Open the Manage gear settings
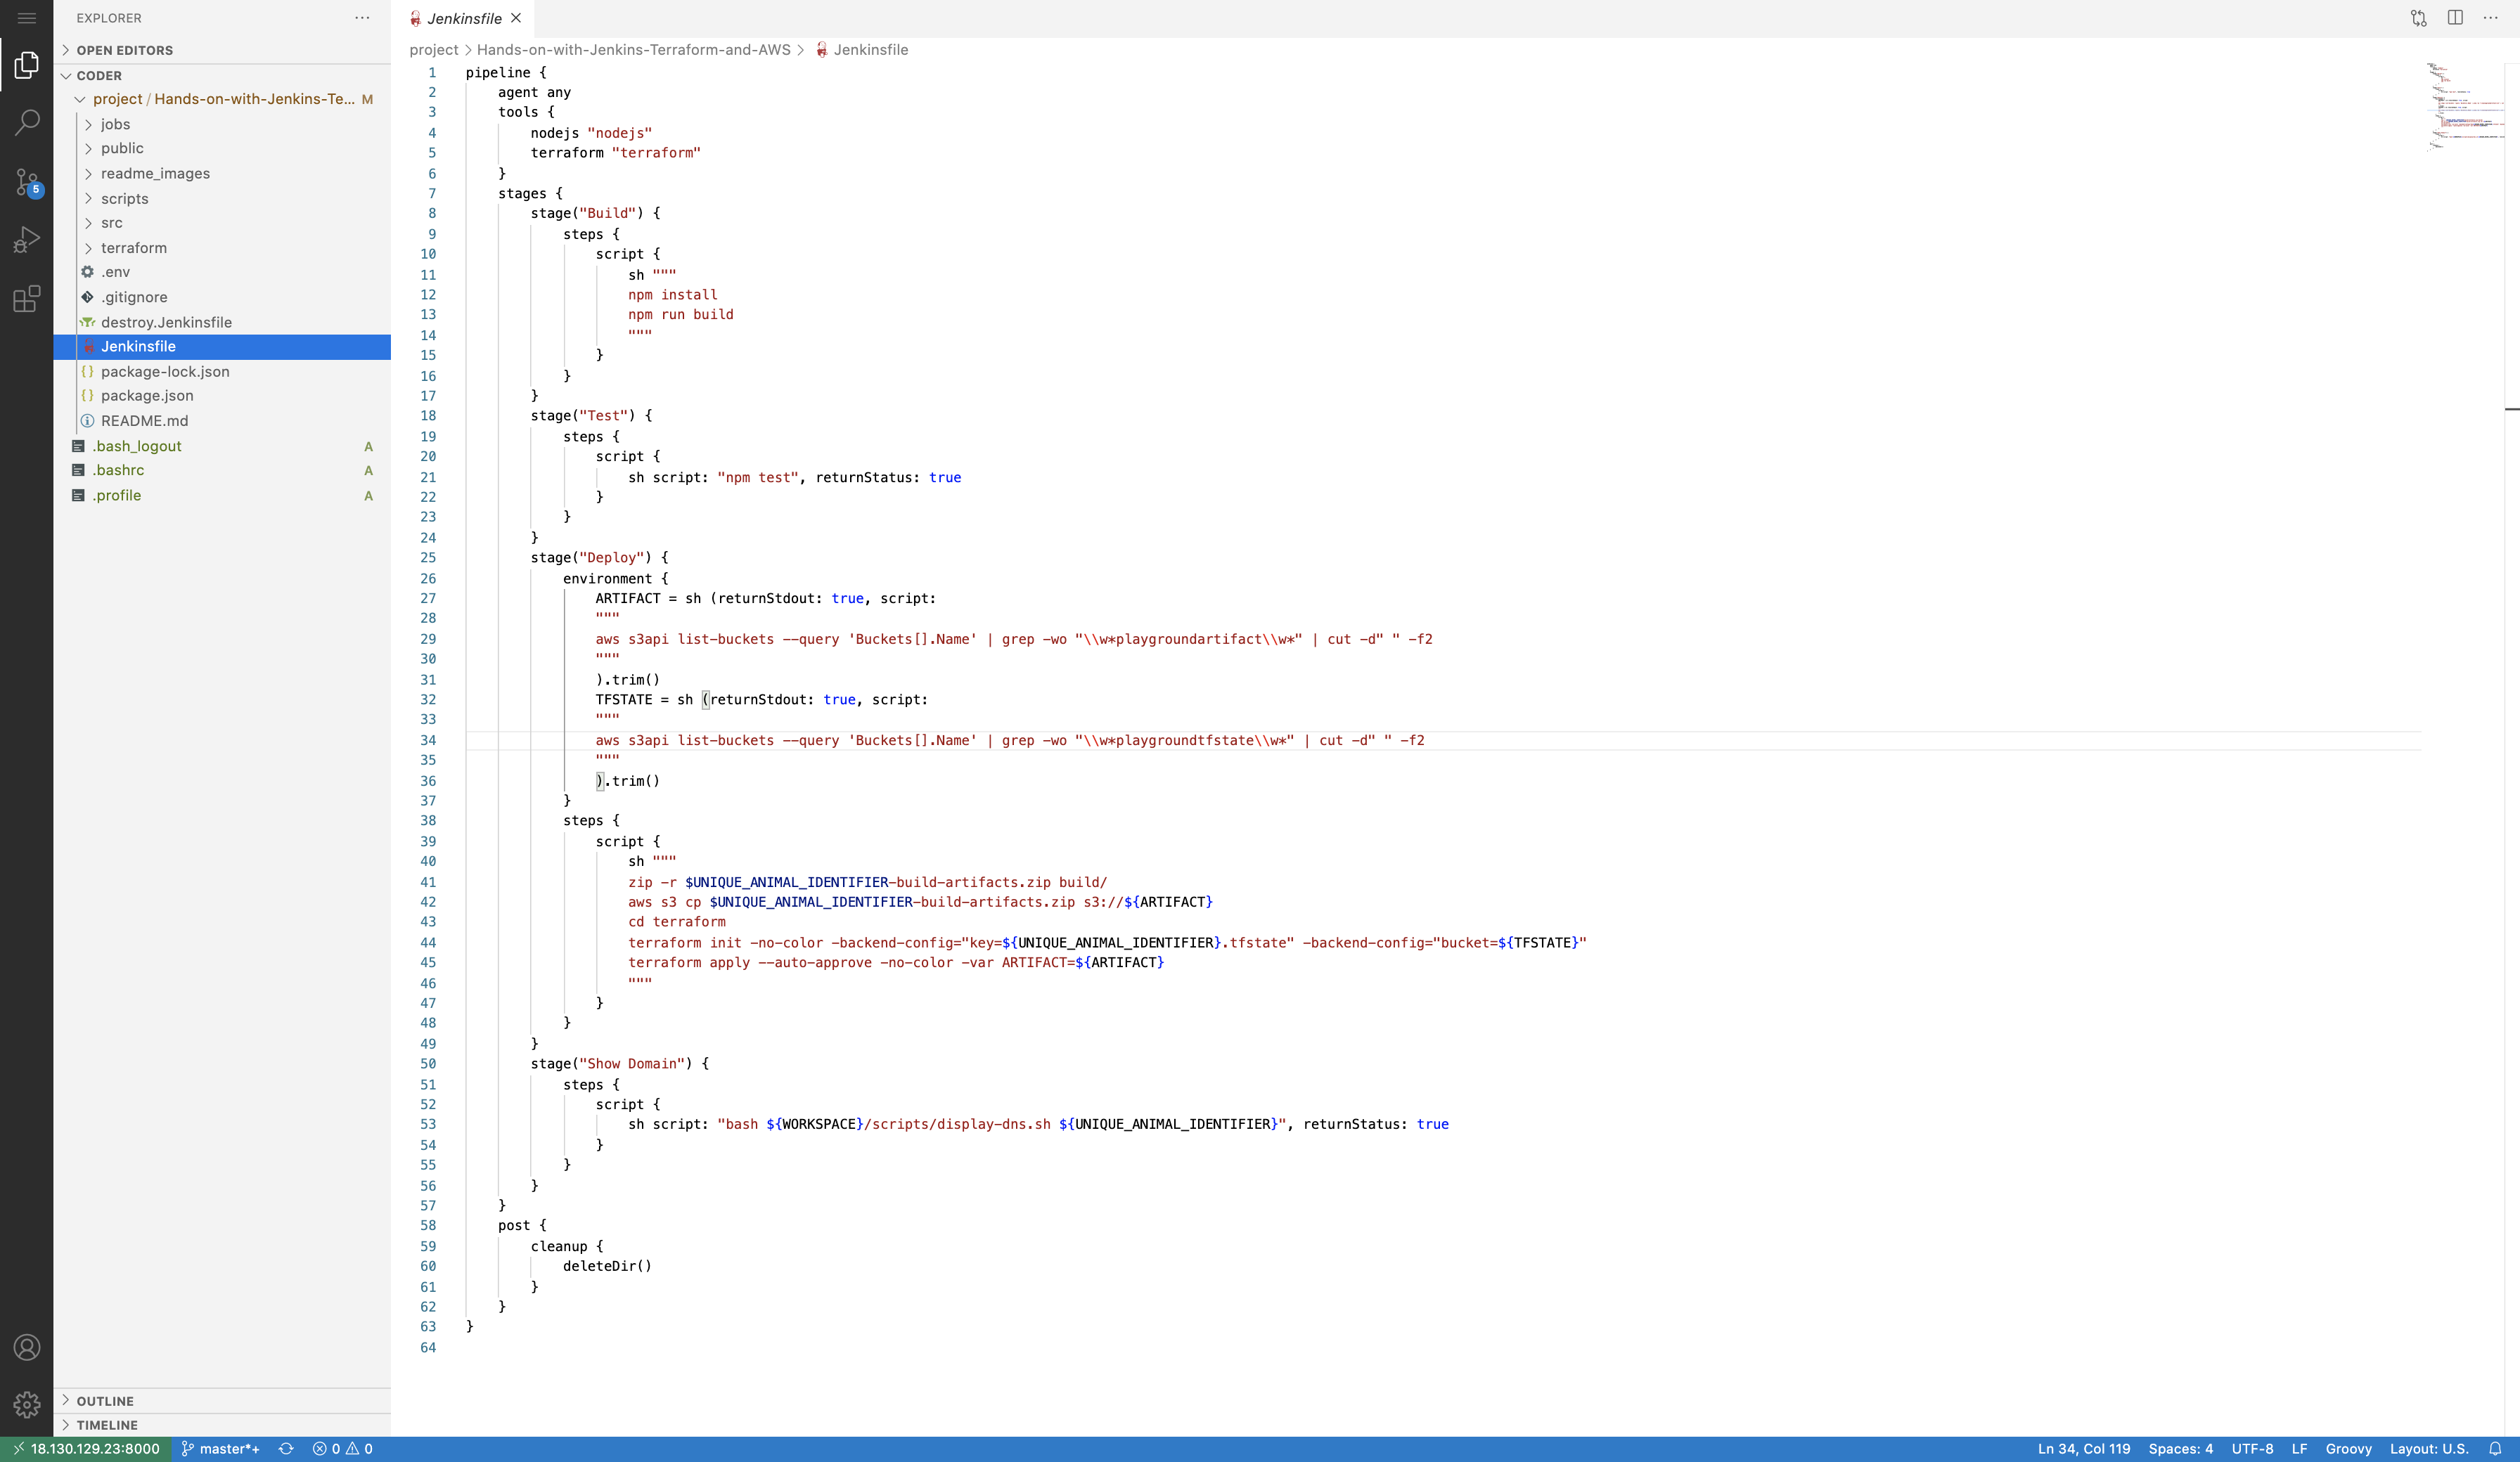Viewport: 2520px width, 1462px height. 27,1405
